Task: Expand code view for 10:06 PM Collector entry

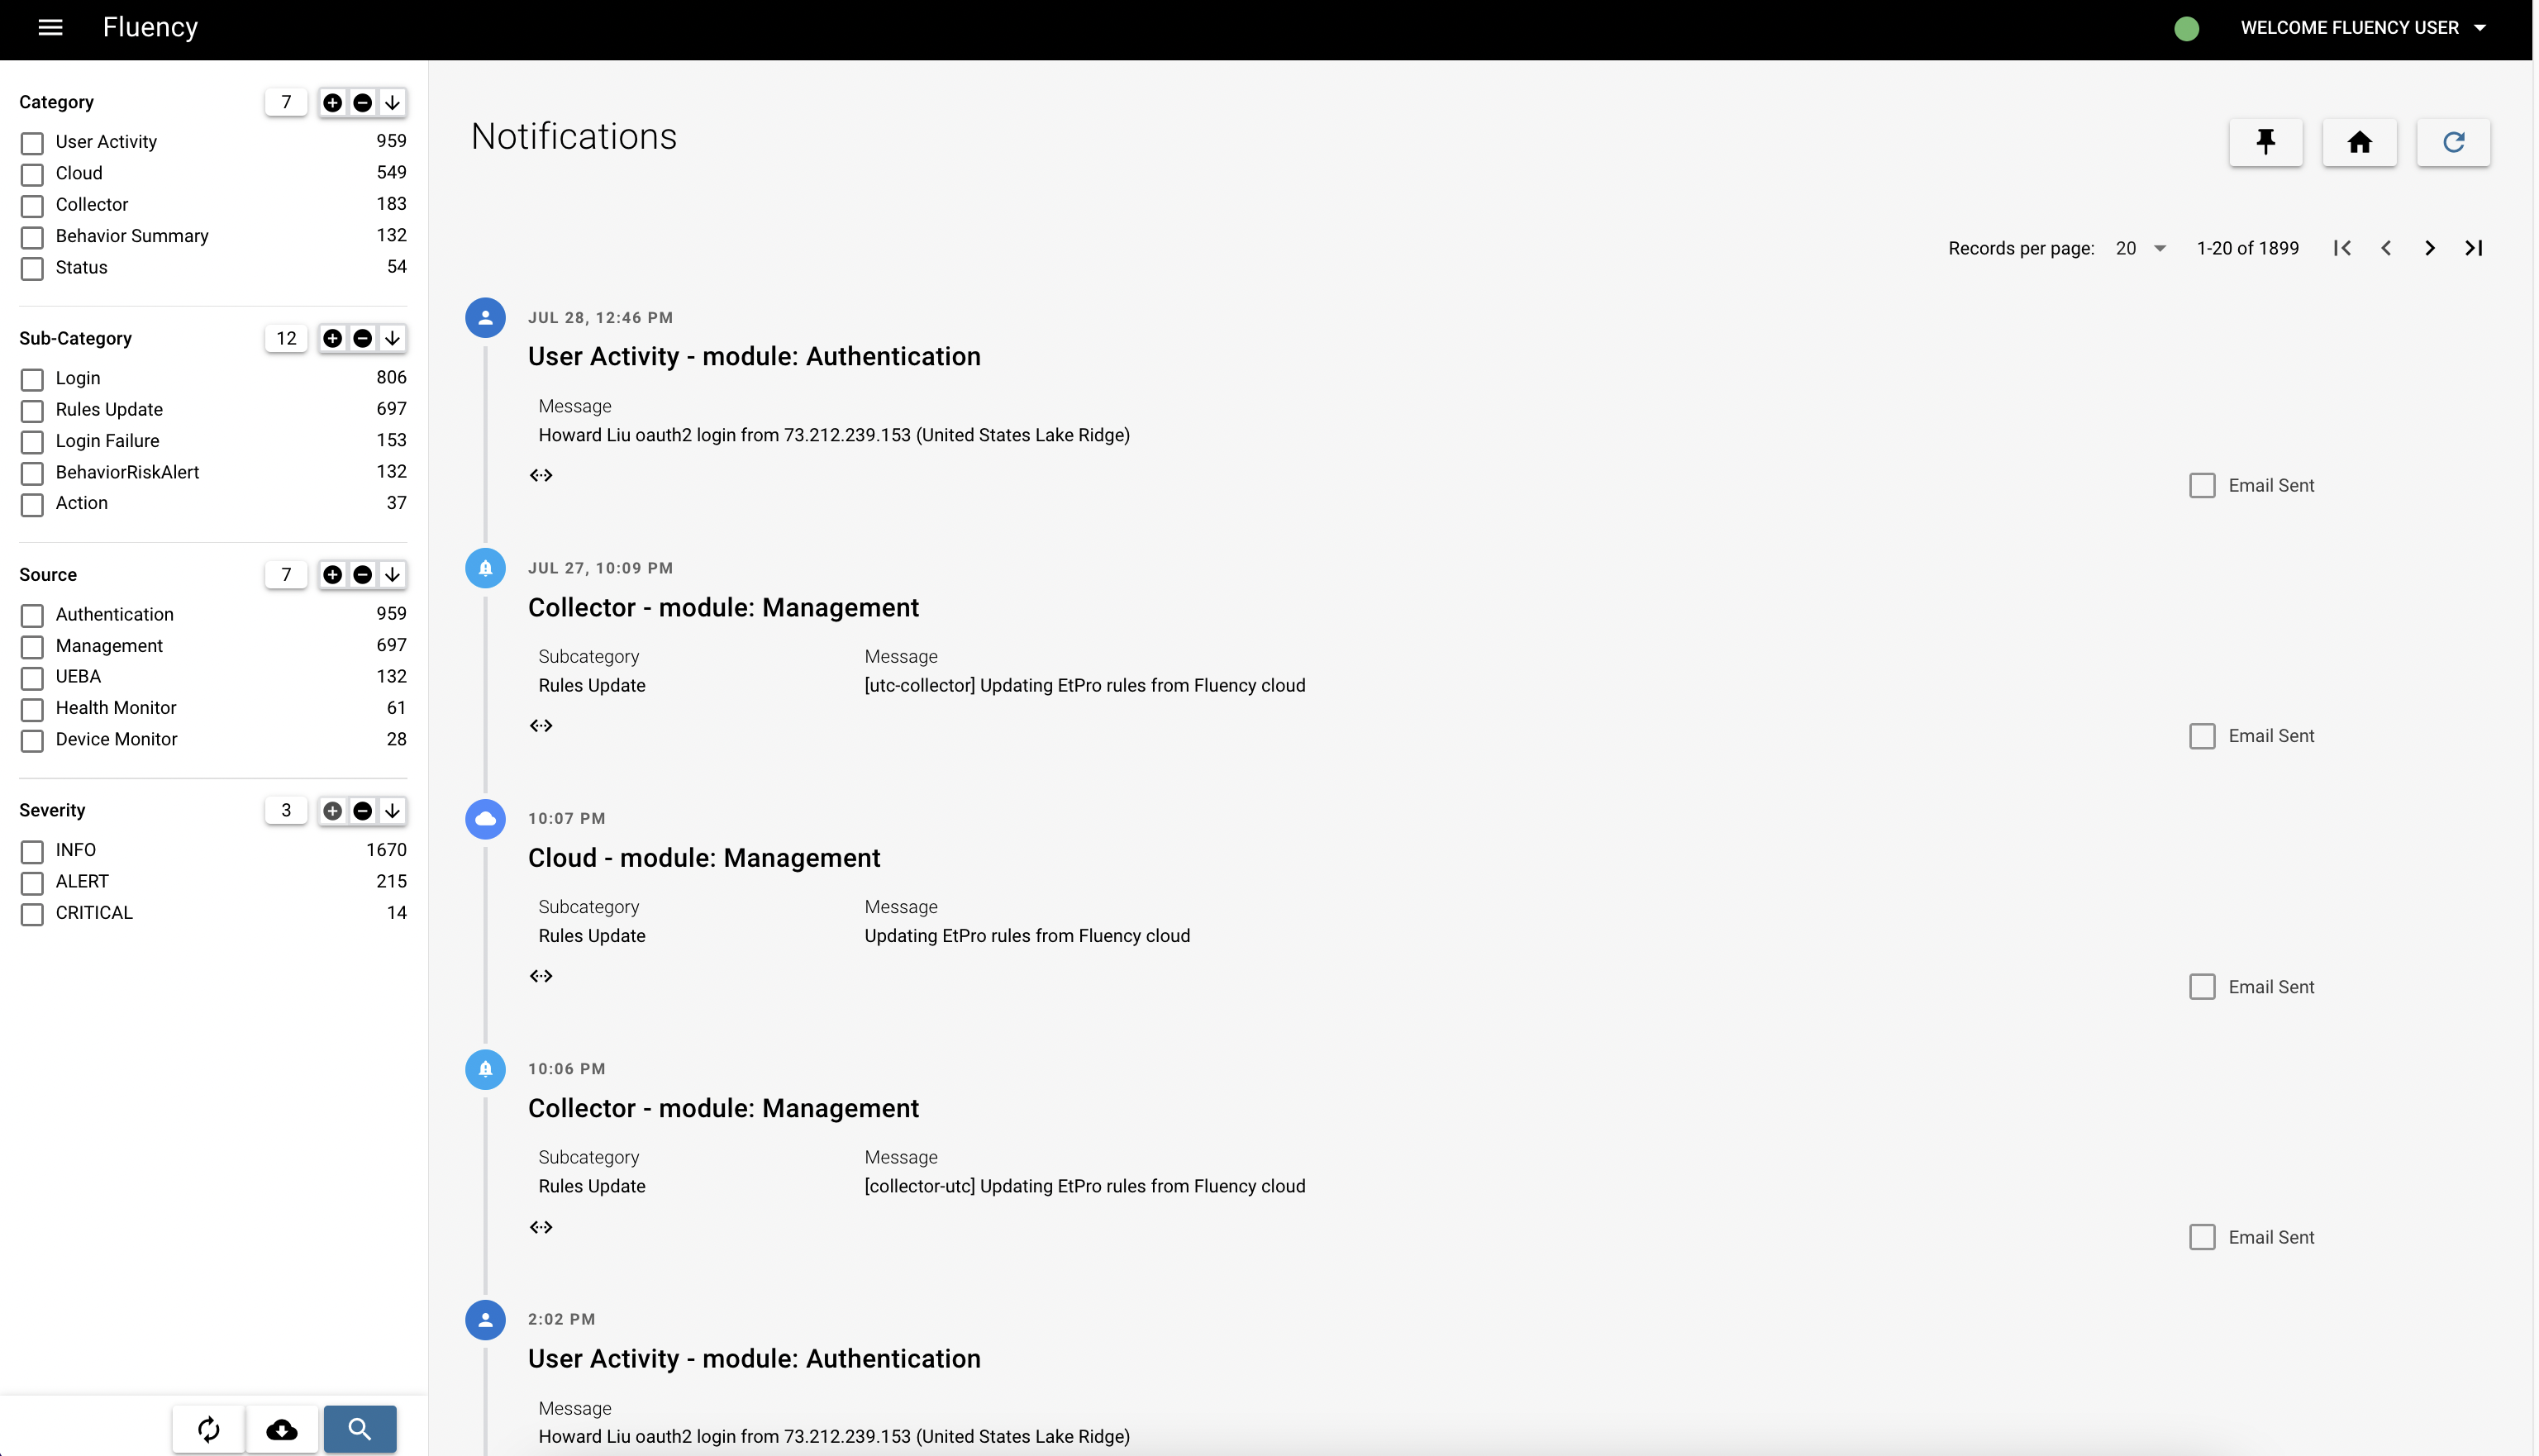Action: pyautogui.click(x=541, y=1227)
